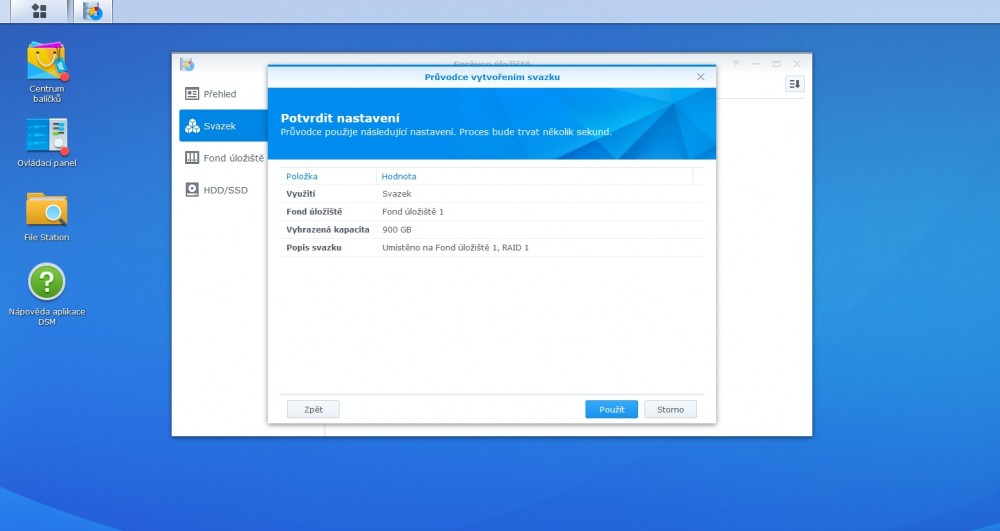
Task: Cancel the wizard with Storno
Action: [x=670, y=409]
